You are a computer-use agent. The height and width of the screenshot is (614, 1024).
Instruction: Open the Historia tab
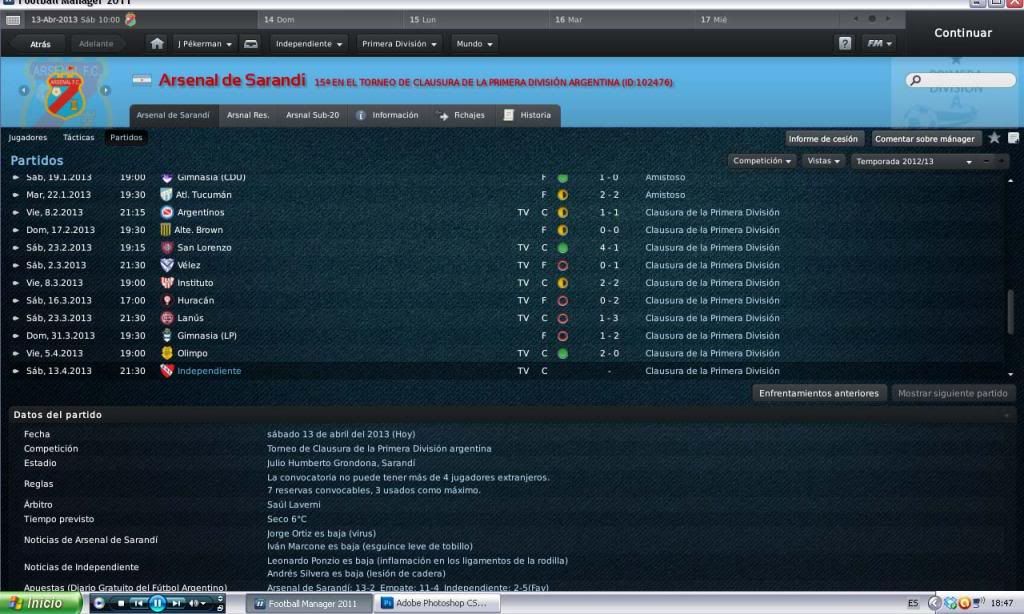pos(528,115)
